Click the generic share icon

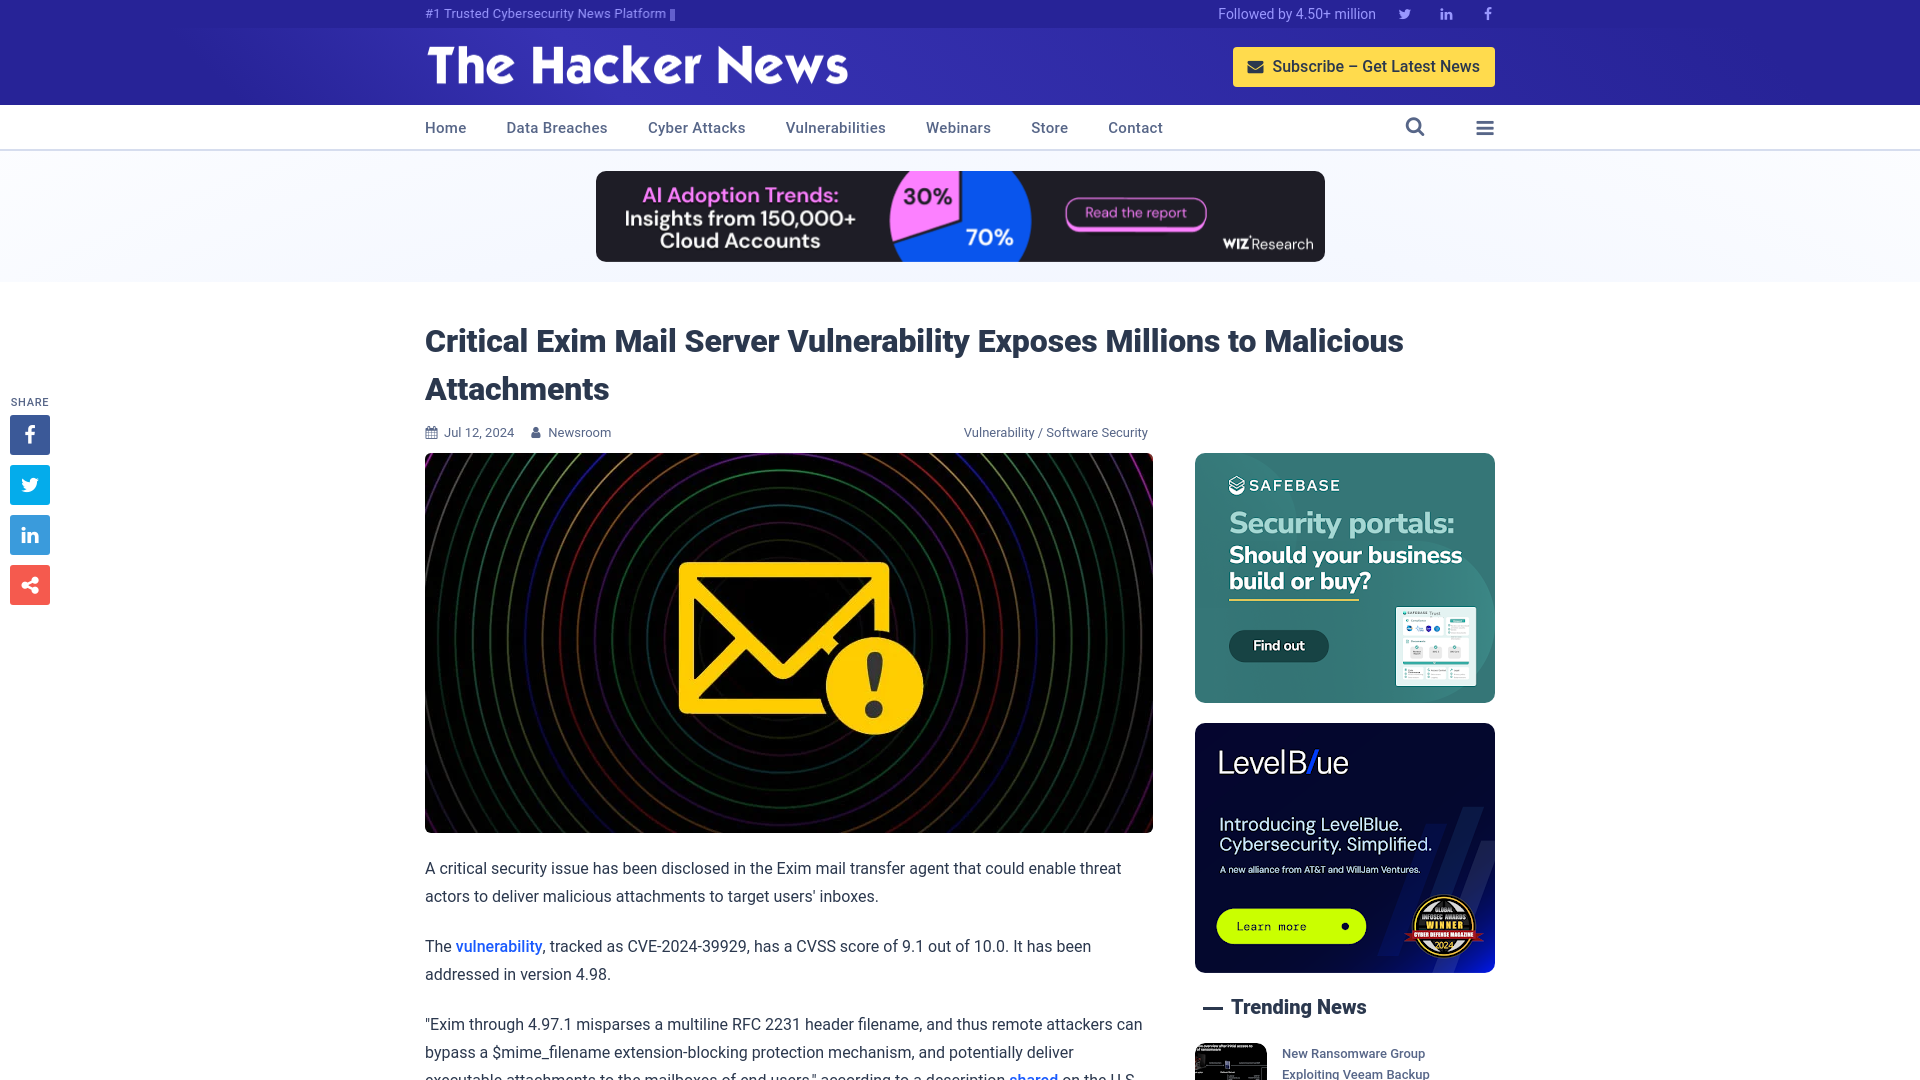tap(29, 584)
